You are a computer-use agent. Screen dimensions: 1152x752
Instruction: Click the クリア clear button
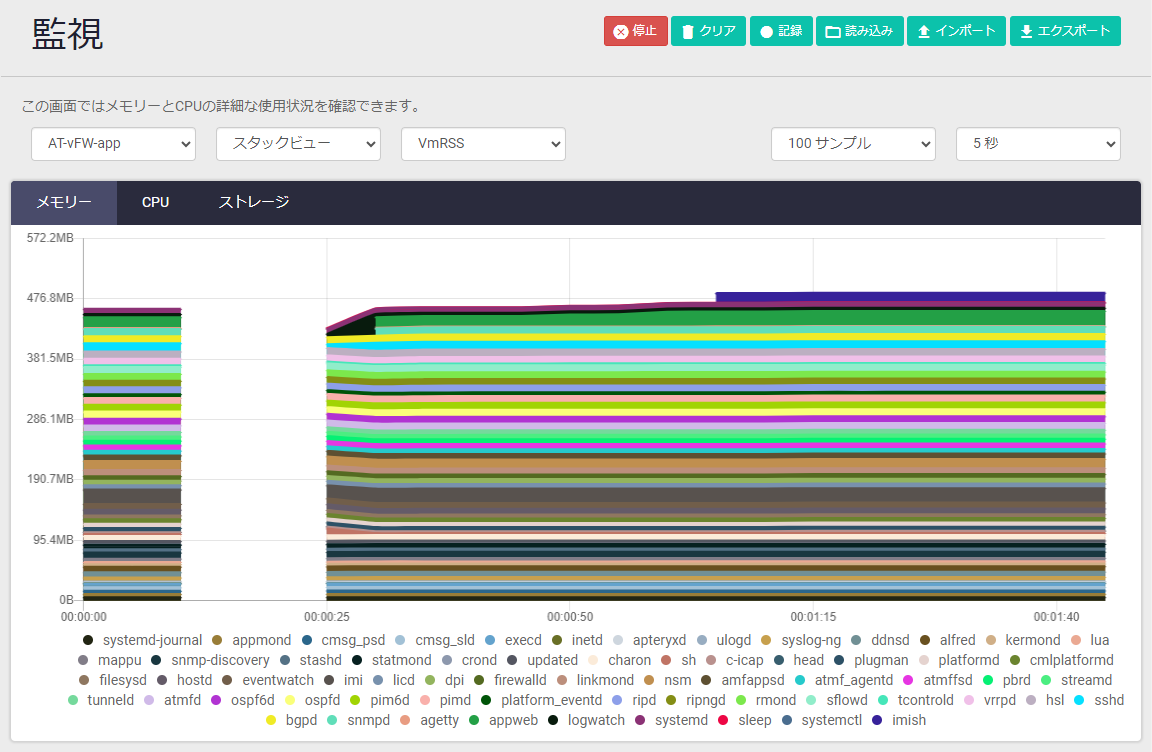(708, 31)
